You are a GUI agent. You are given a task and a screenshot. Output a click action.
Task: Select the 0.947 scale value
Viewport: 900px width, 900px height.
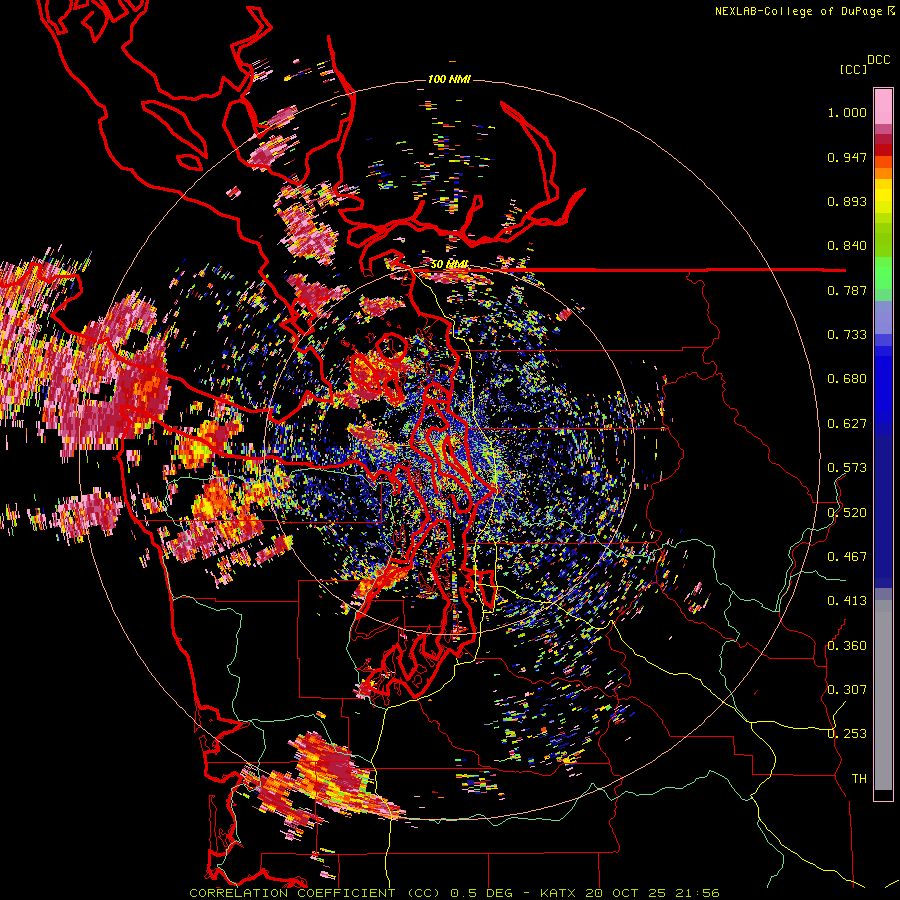pos(847,157)
